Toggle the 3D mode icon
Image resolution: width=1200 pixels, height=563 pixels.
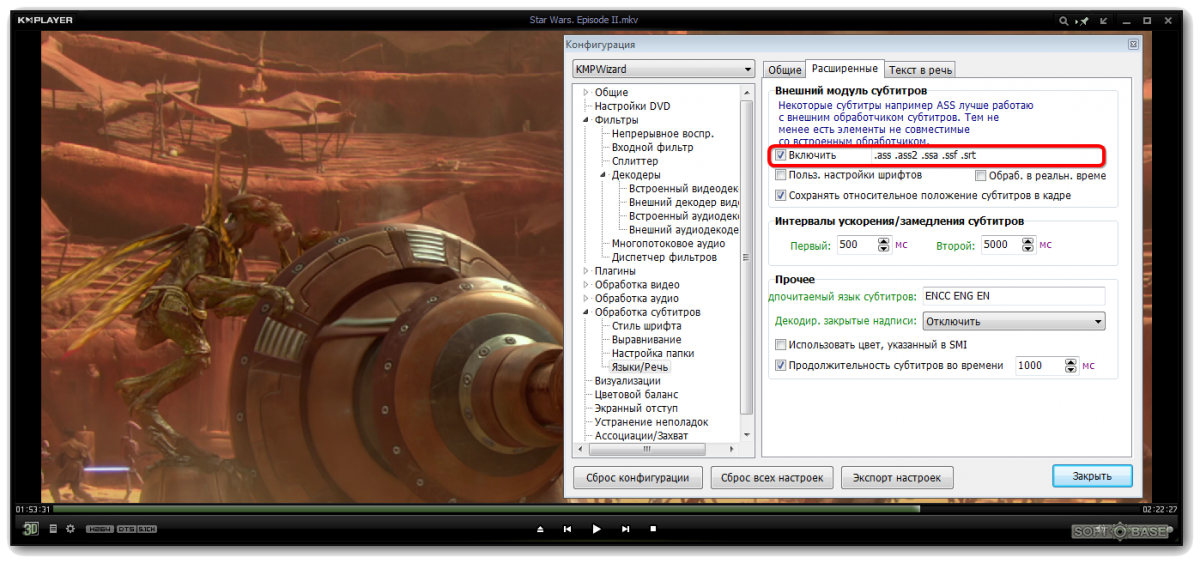(x=31, y=529)
